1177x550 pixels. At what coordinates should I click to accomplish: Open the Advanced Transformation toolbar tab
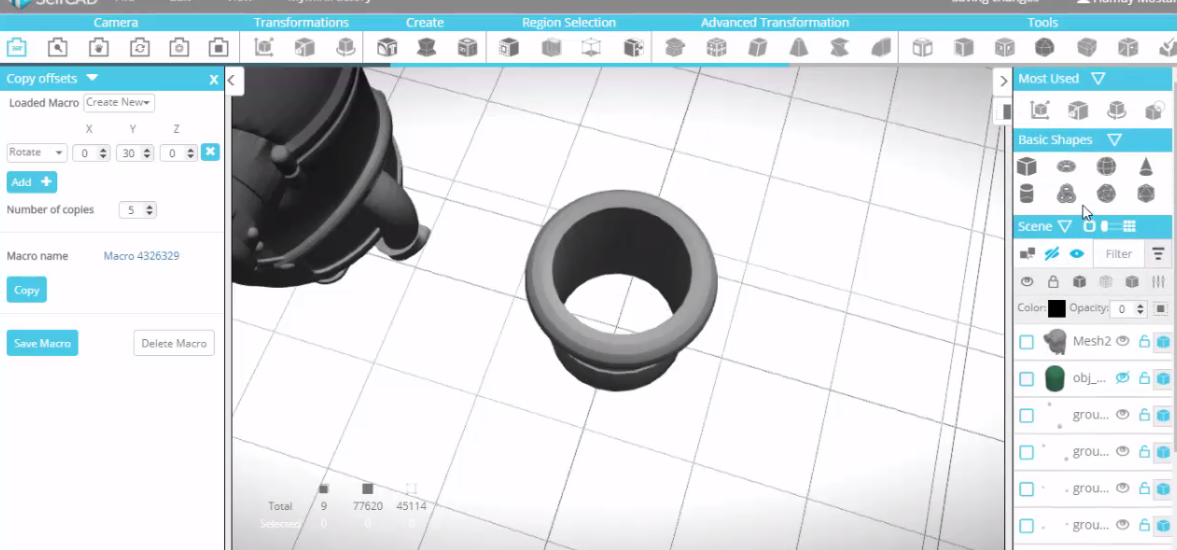pyautogui.click(x=775, y=23)
